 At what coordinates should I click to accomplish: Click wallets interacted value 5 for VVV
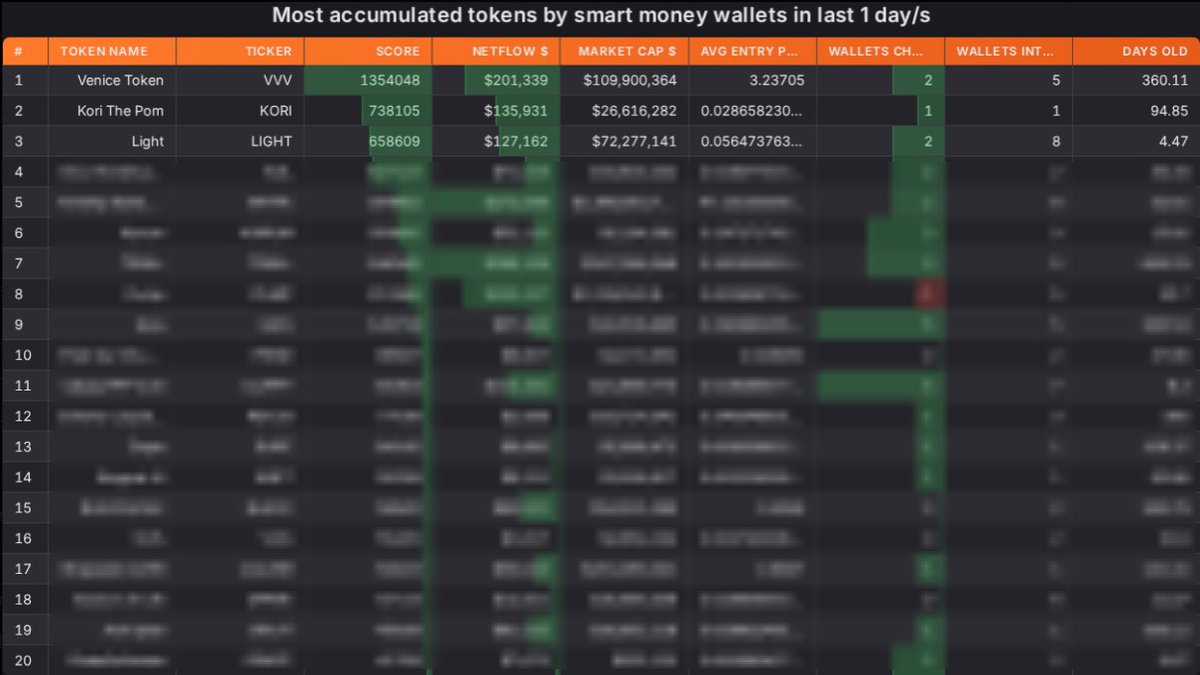(x=1056, y=80)
